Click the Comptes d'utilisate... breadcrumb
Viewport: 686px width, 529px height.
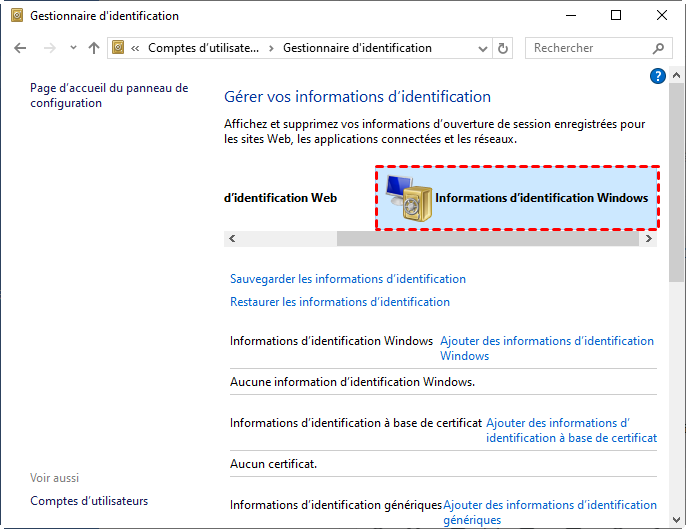coord(203,48)
